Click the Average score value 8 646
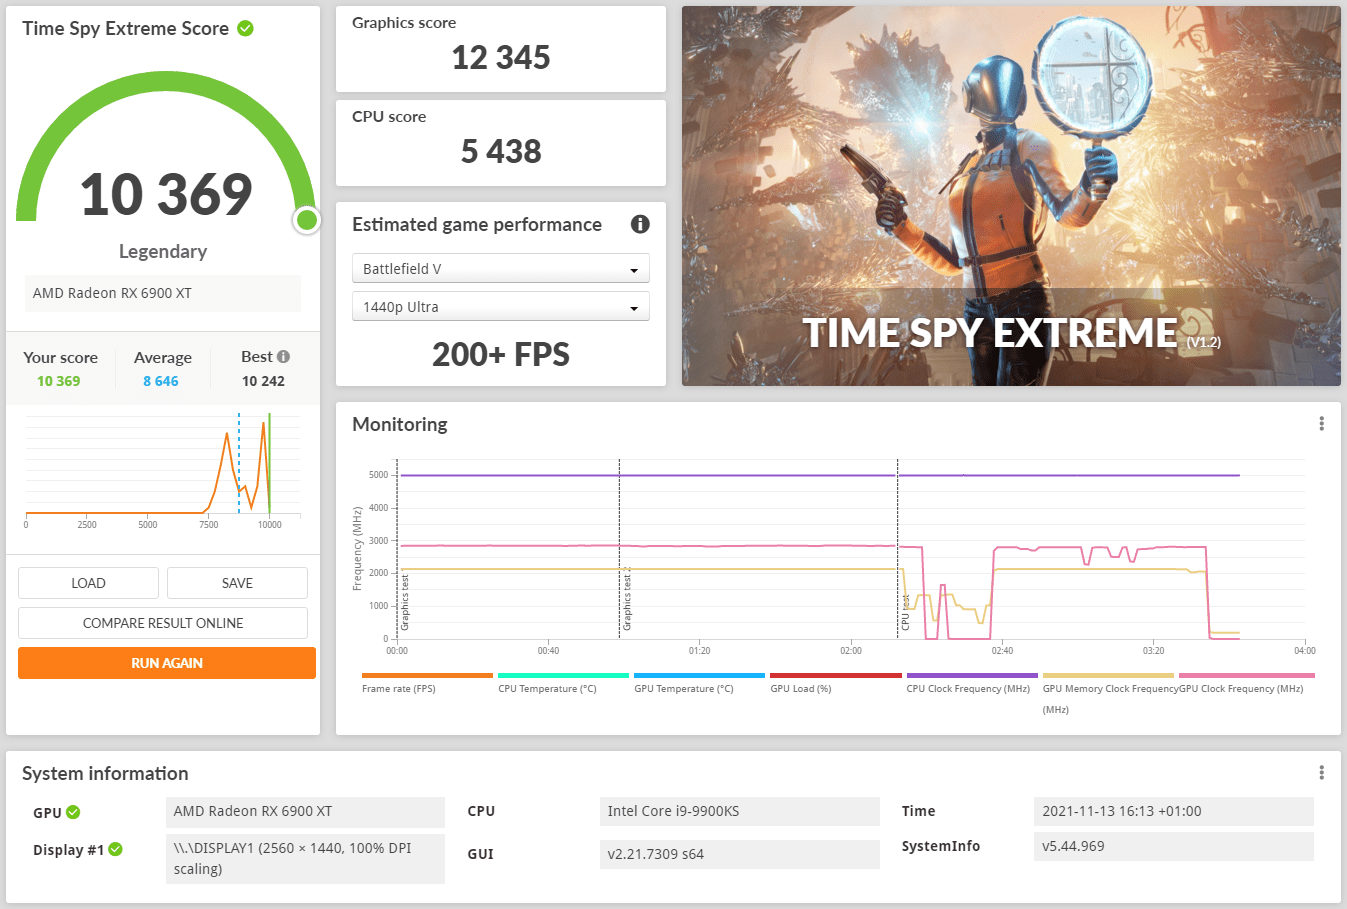 pyautogui.click(x=161, y=381)
